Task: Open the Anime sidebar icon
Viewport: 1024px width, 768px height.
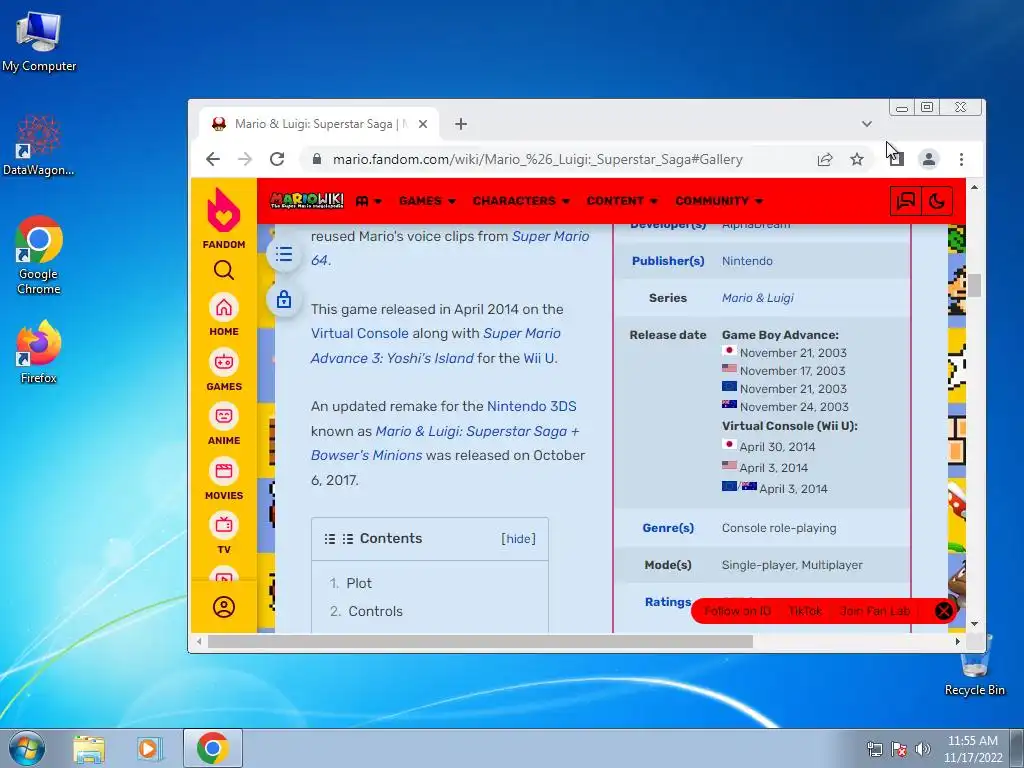Action: (223, 416)
